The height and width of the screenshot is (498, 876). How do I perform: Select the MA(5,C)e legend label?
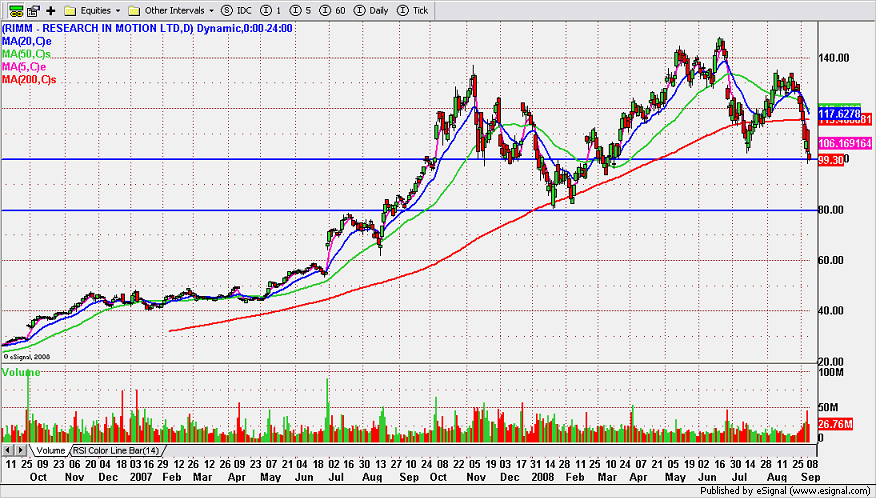[x=22, y=67]
